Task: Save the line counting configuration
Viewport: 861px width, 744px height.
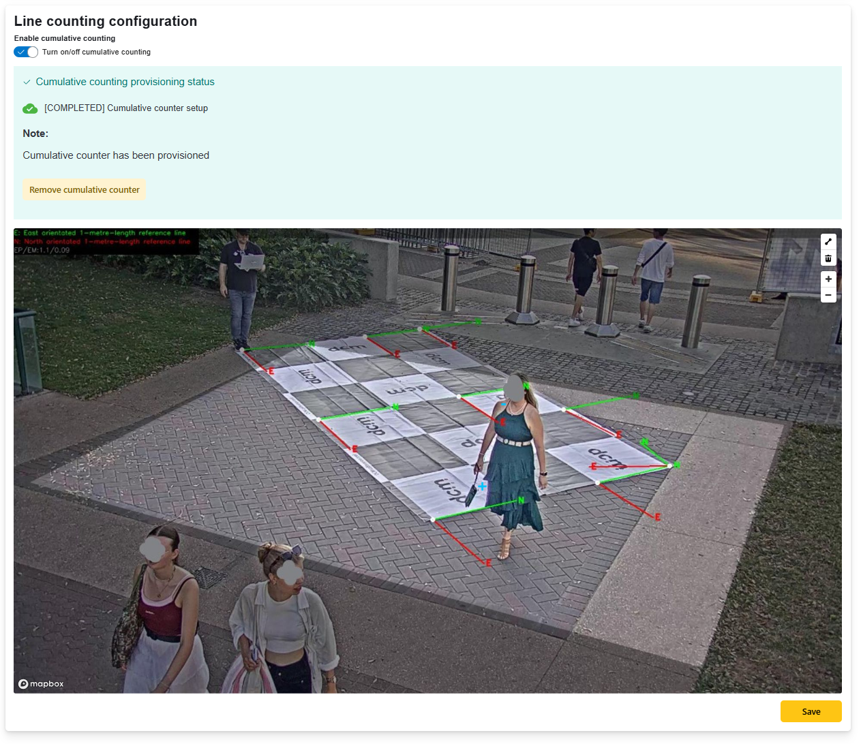Action: [x=810, y=712]
